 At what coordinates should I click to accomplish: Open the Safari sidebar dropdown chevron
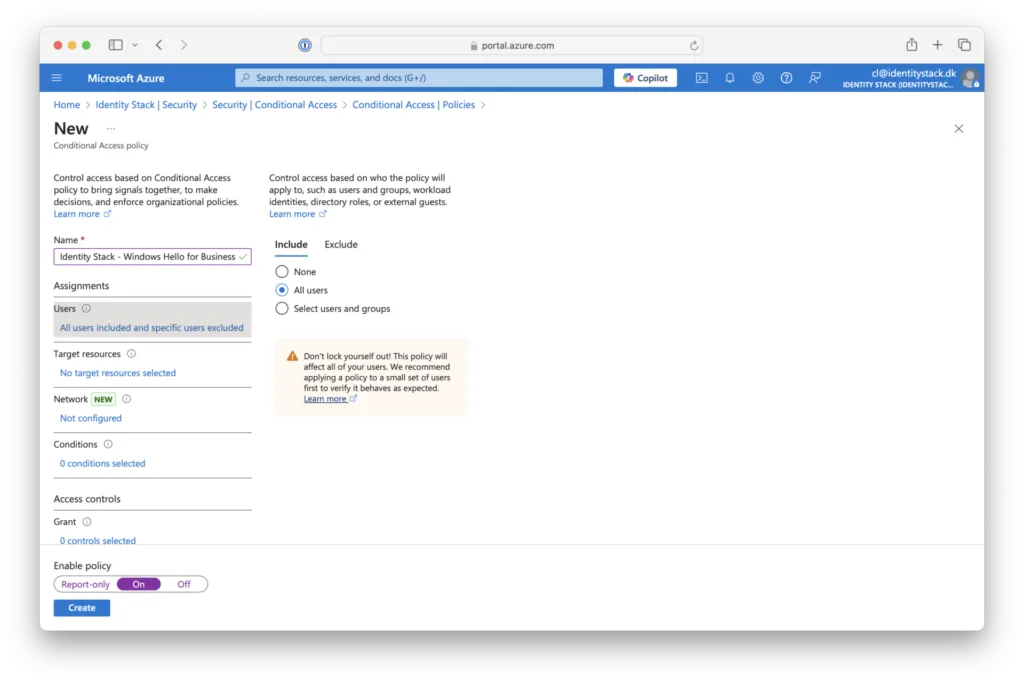click(x=135, y=45)
